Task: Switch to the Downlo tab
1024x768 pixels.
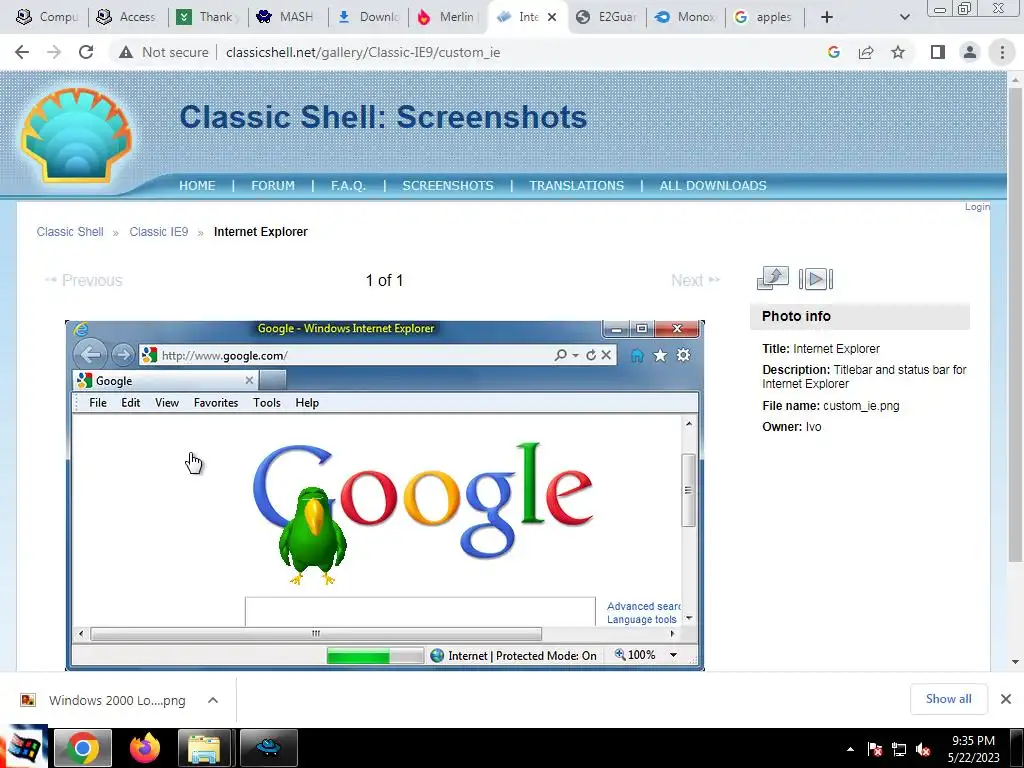Action: [367, 17]
